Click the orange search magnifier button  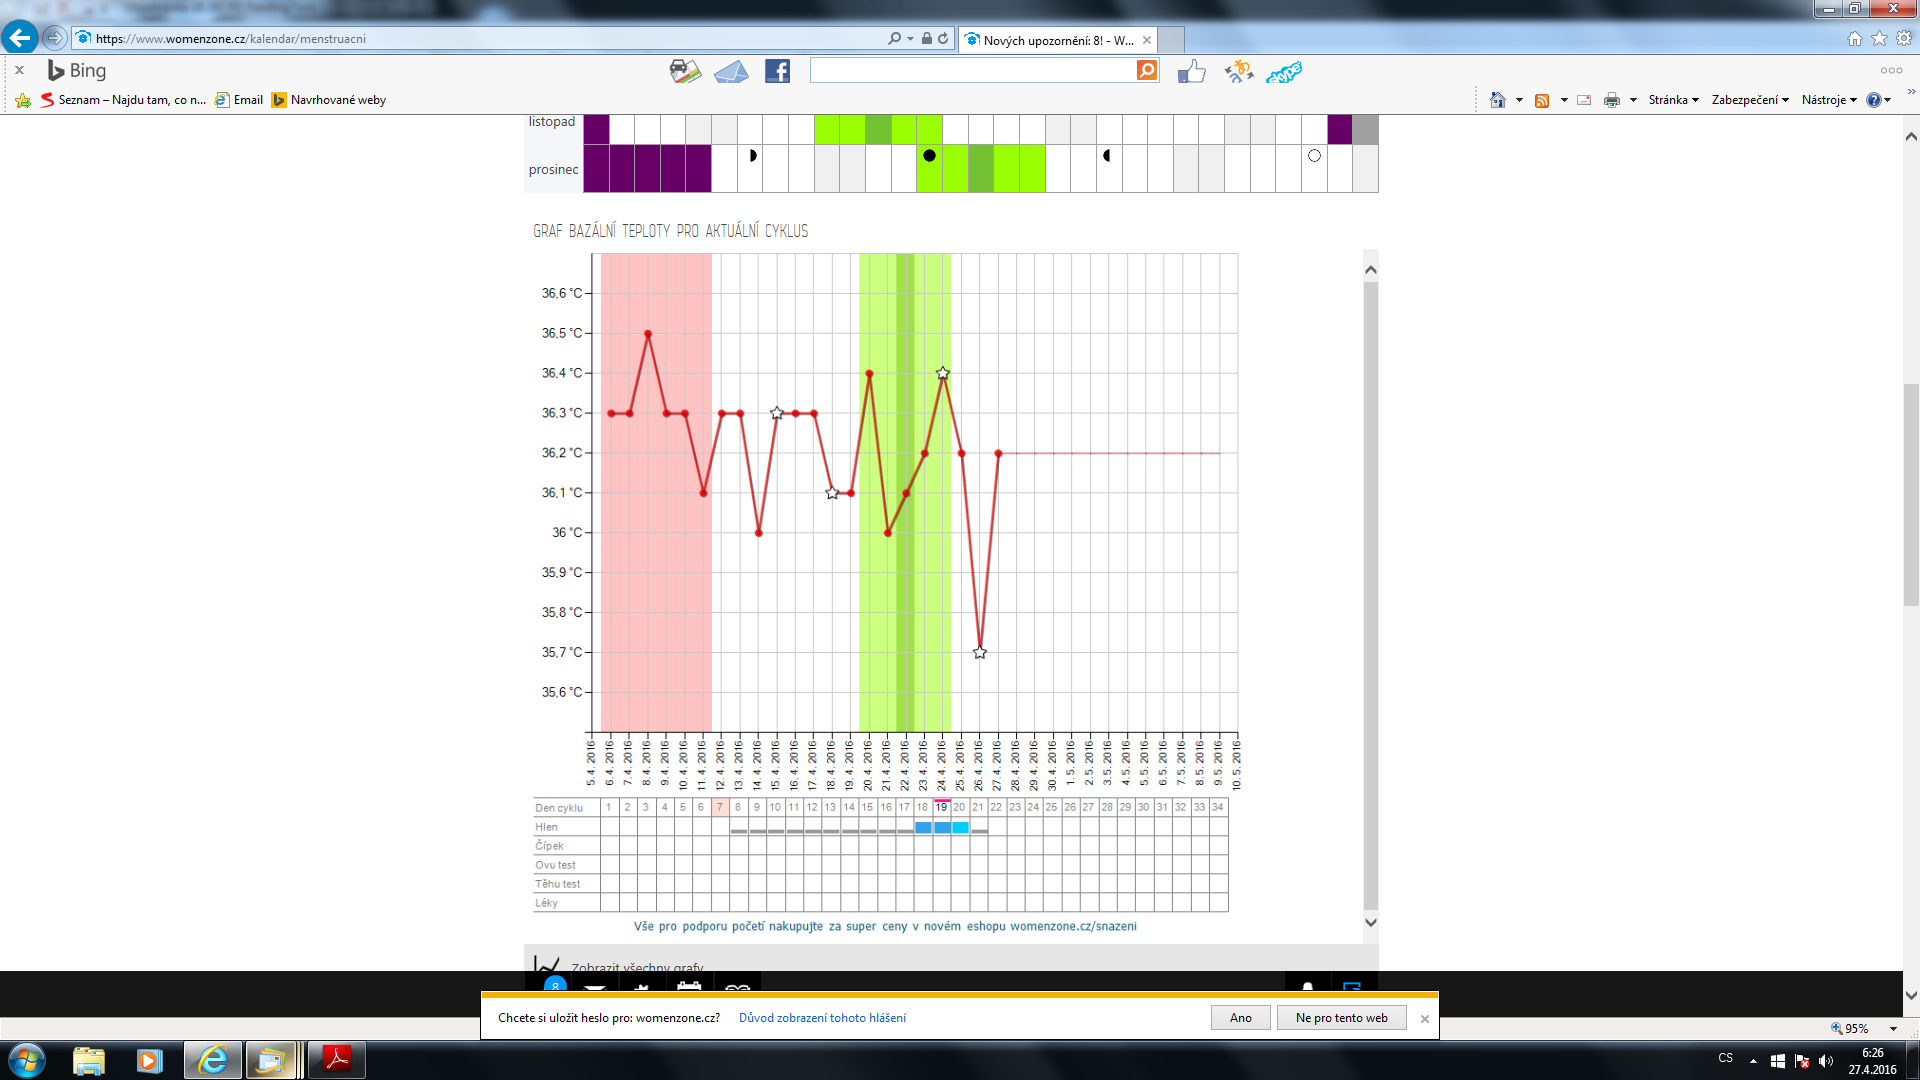(1147, 70)
